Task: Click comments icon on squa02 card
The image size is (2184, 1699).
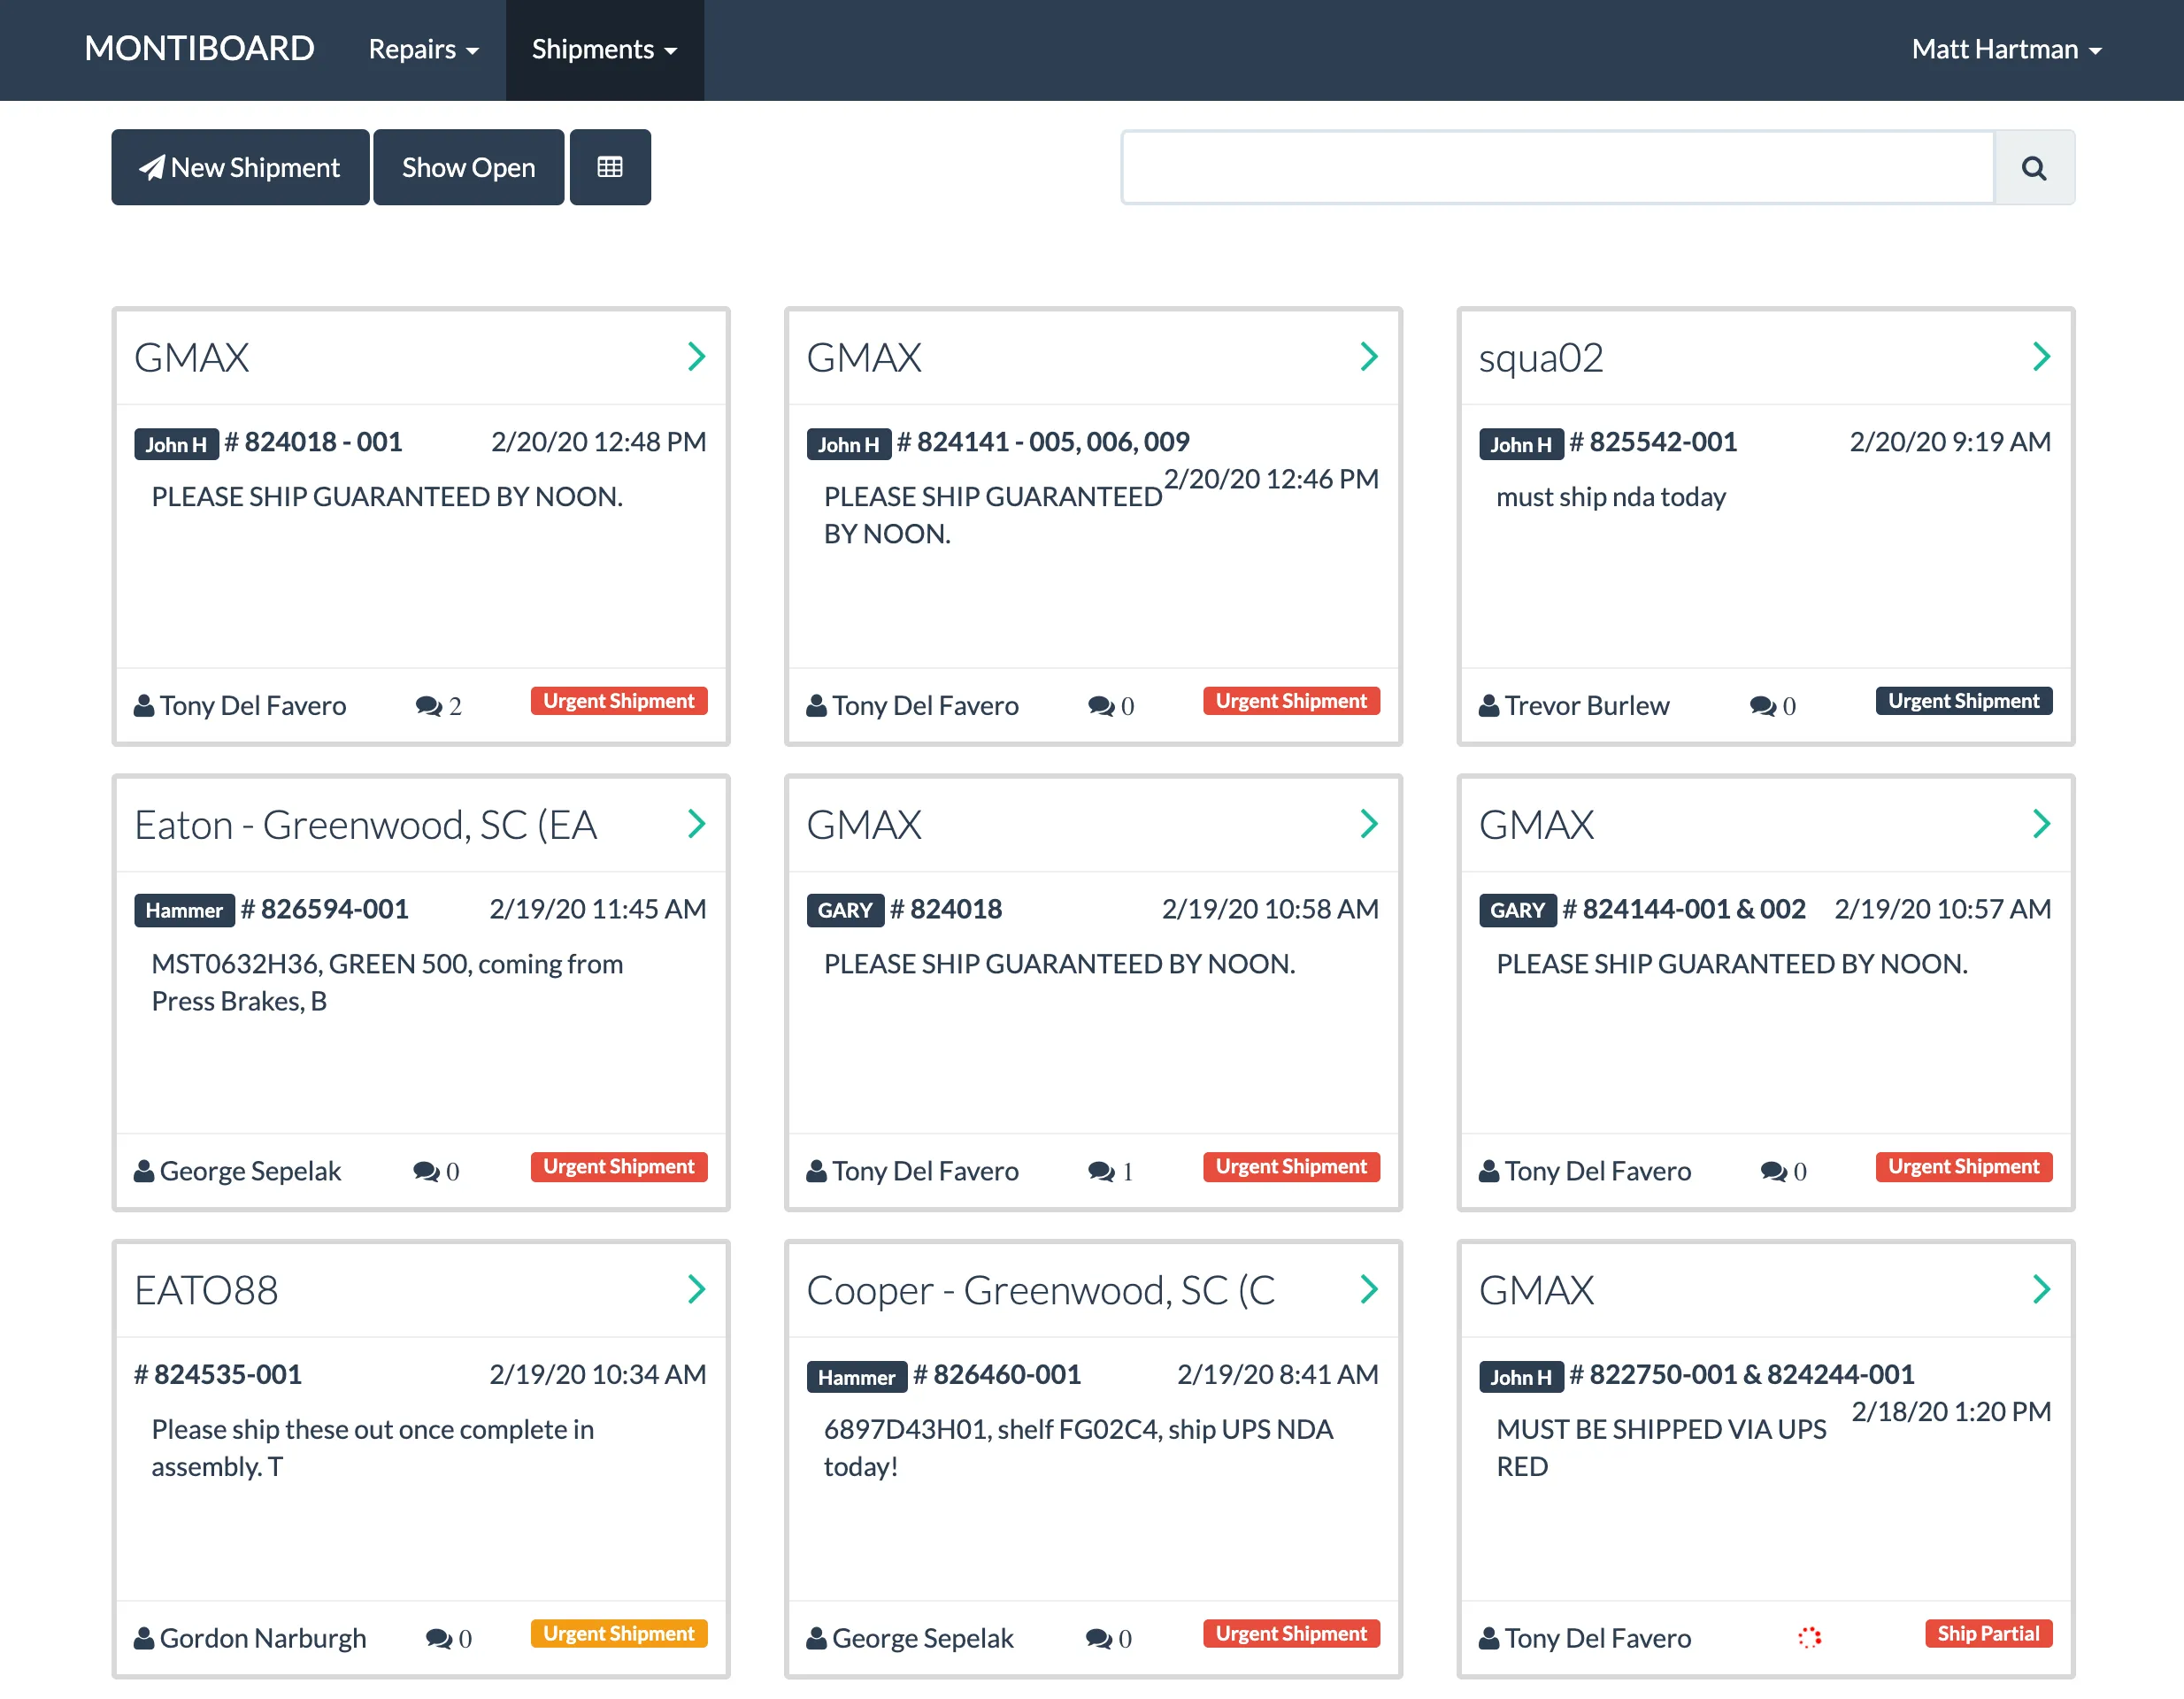Action: pos(1763,706)
